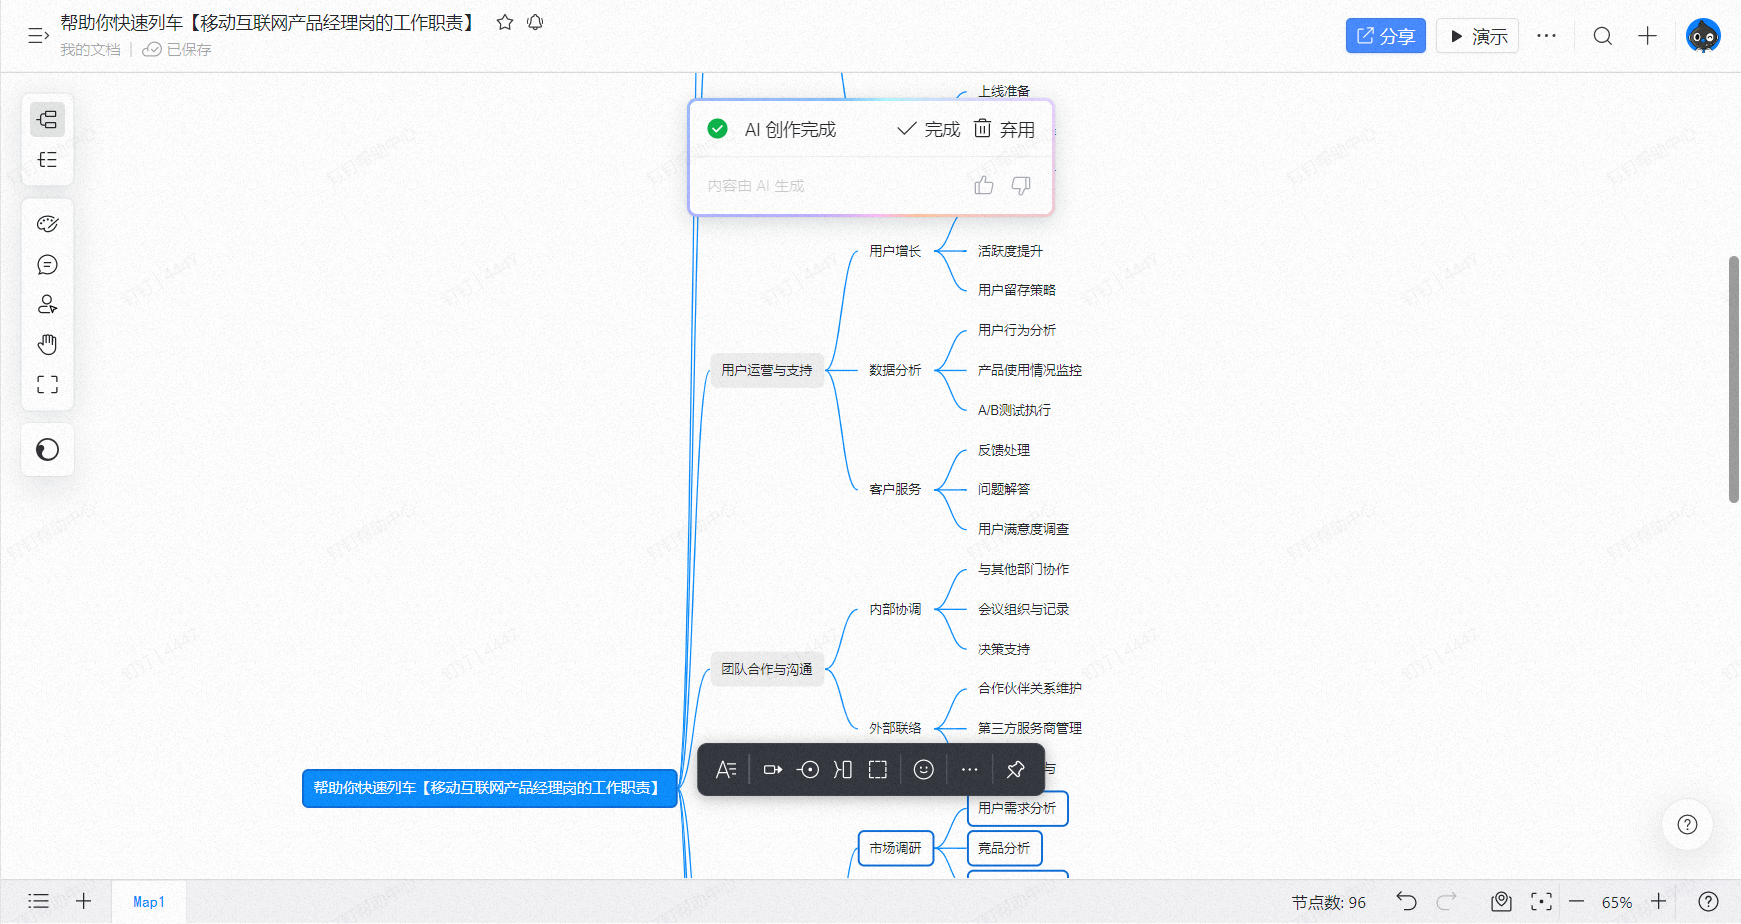
Task: Click the 节点数: 96 node count
Action: (x=1328, y=902)
